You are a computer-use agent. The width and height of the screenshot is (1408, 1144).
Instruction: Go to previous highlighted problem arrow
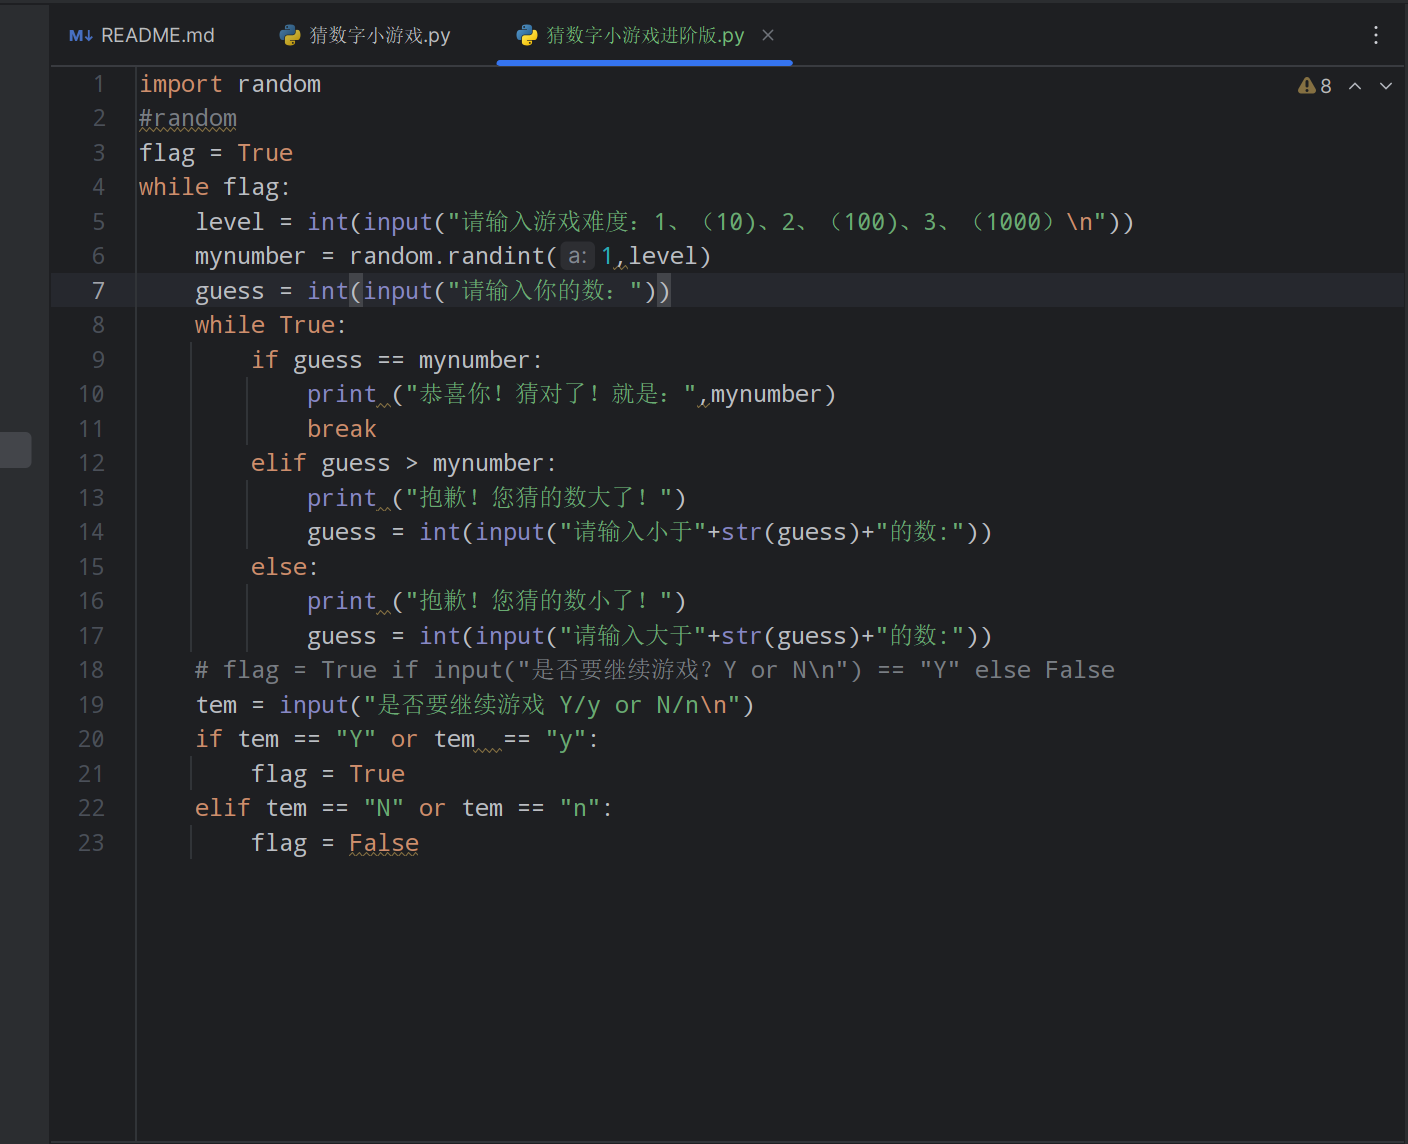1355,86
